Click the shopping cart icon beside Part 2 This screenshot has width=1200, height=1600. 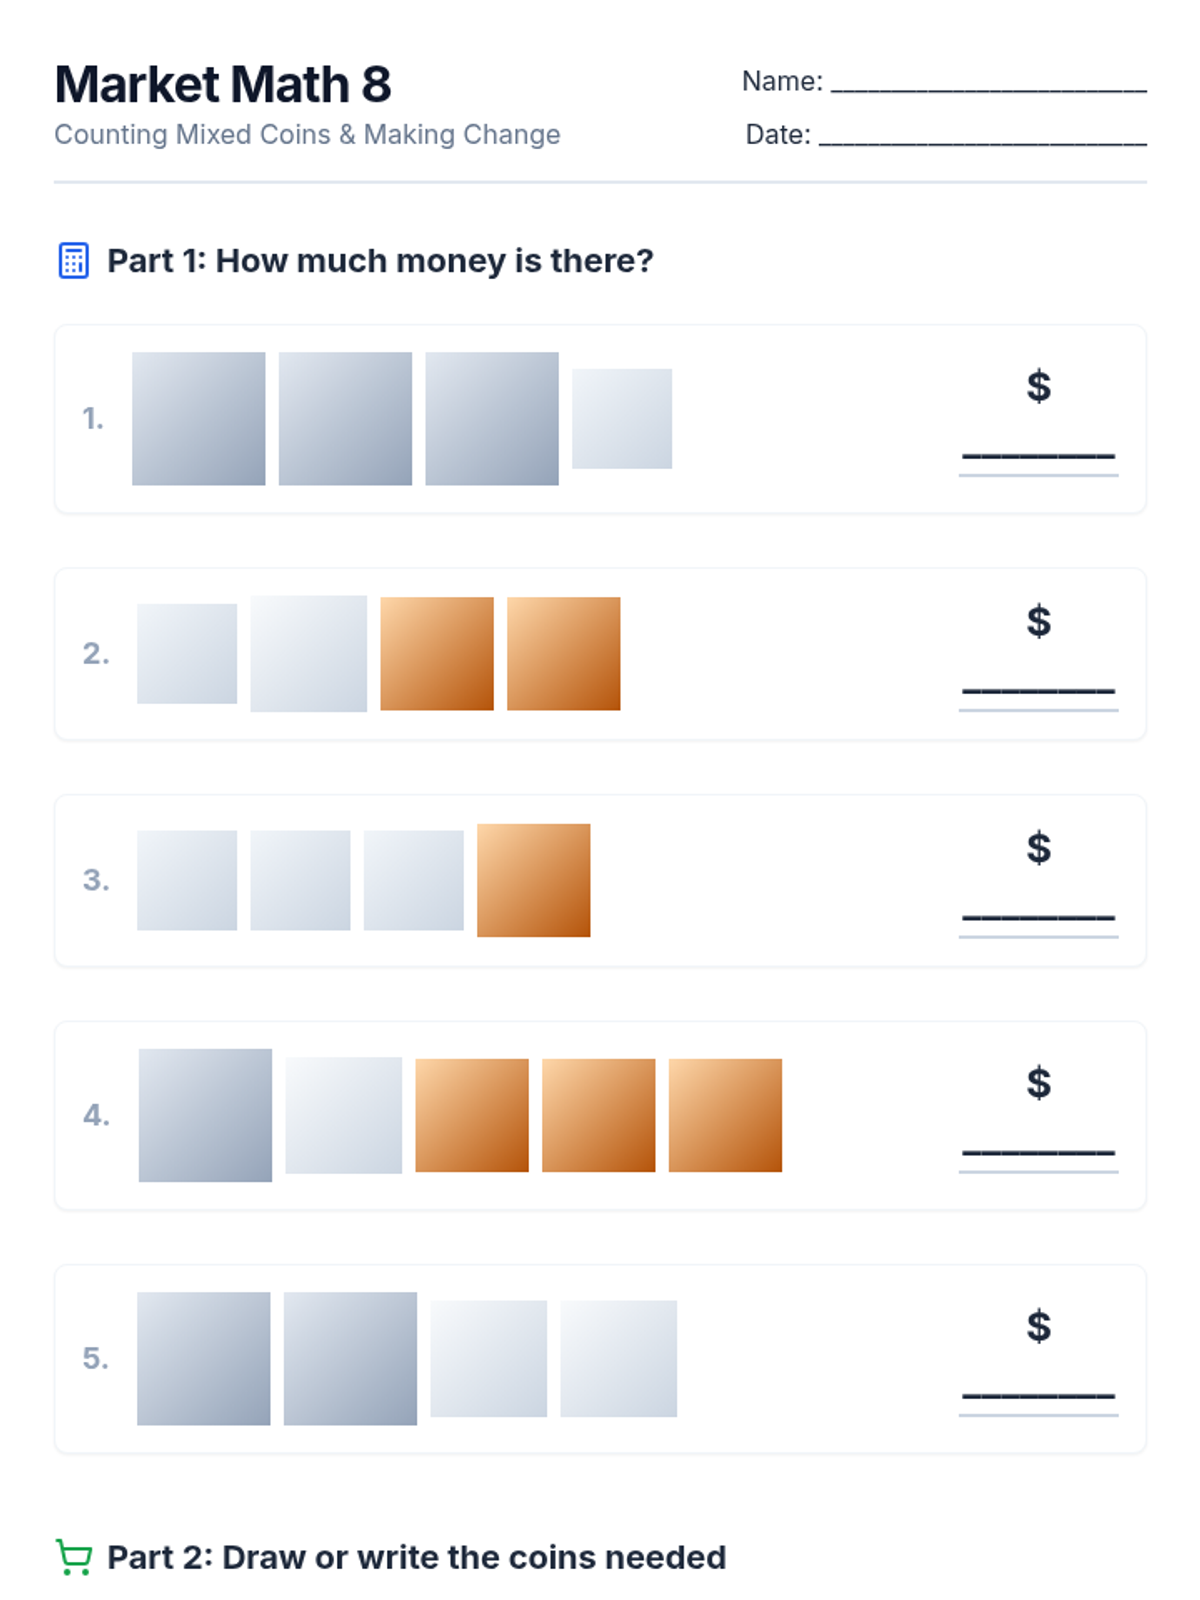pyautogui.click(x=74, y=1557)
